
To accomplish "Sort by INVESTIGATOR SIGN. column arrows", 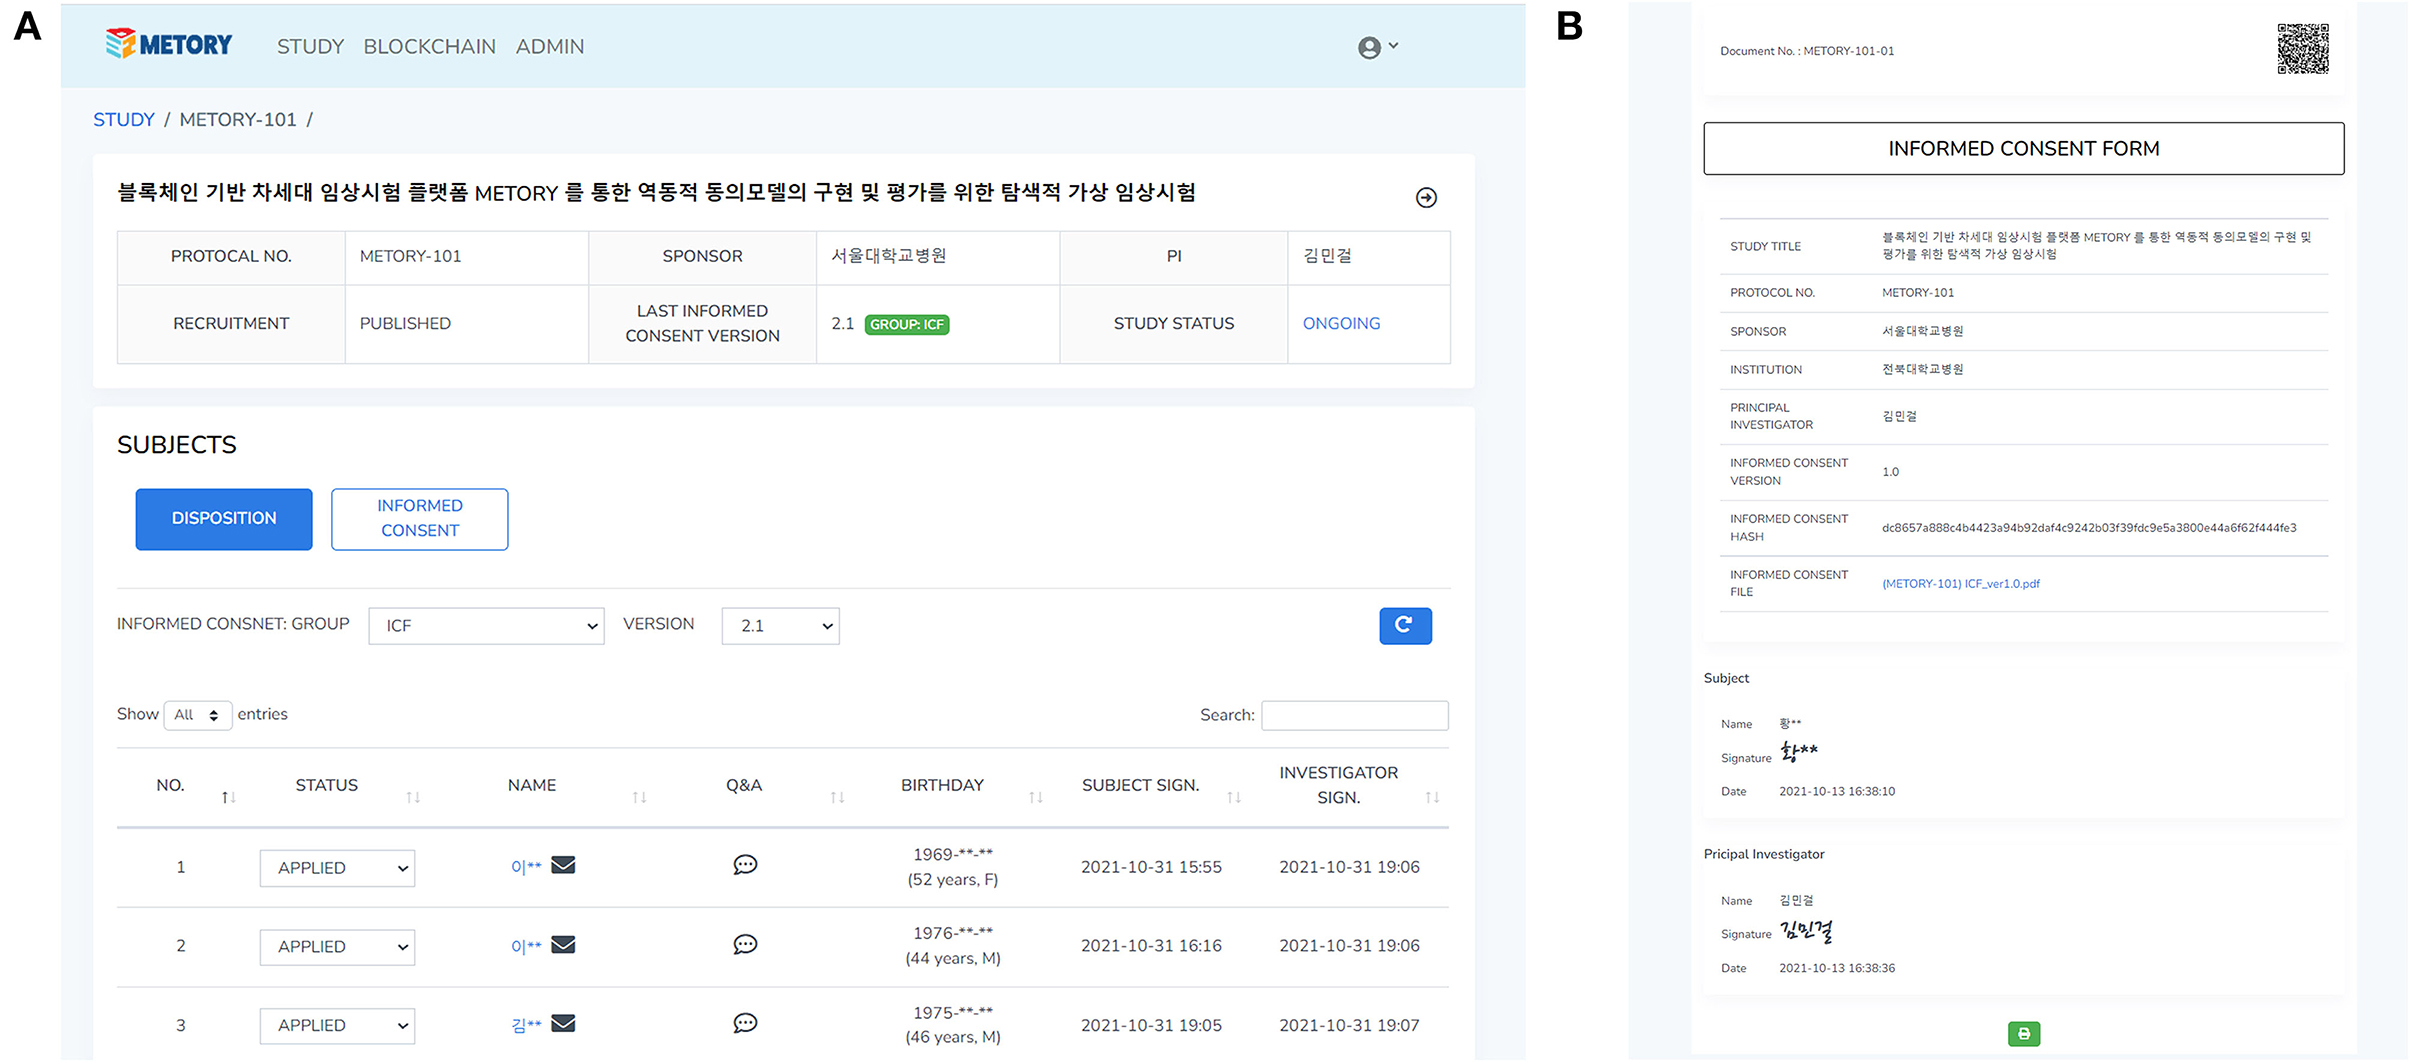I will click(x=1432, y=797).
